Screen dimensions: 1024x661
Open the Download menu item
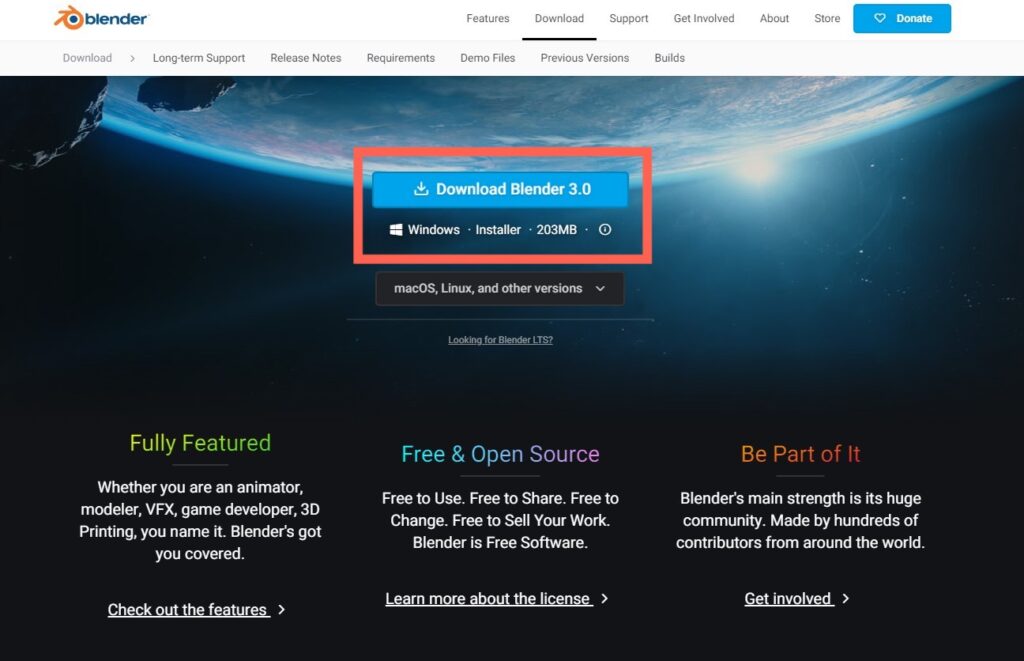point(559,18)
